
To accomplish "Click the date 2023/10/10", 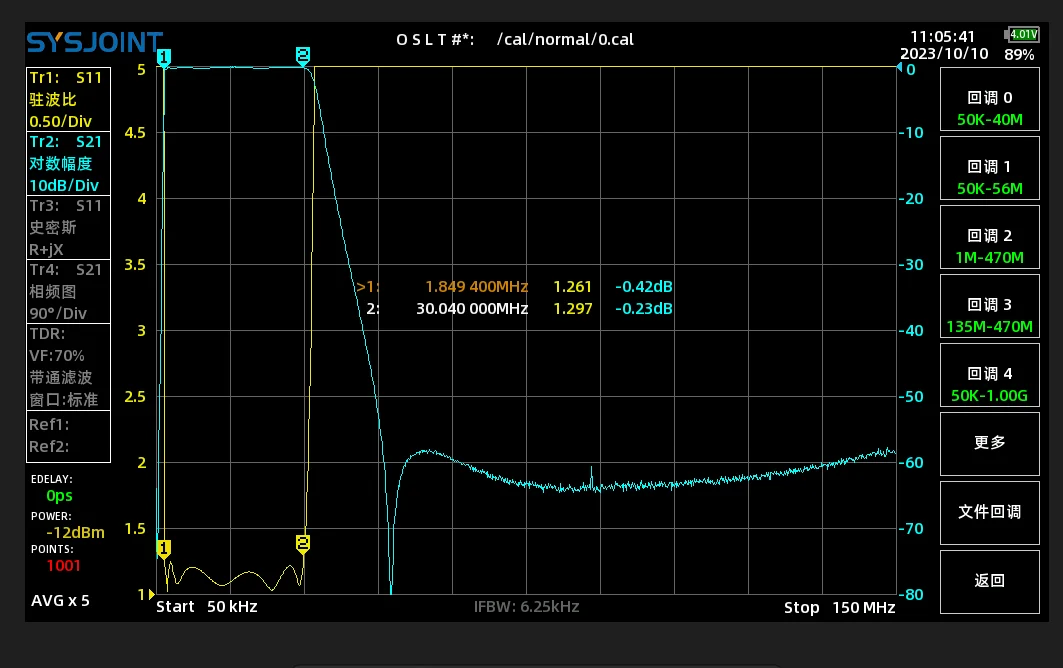I will 944,54.
